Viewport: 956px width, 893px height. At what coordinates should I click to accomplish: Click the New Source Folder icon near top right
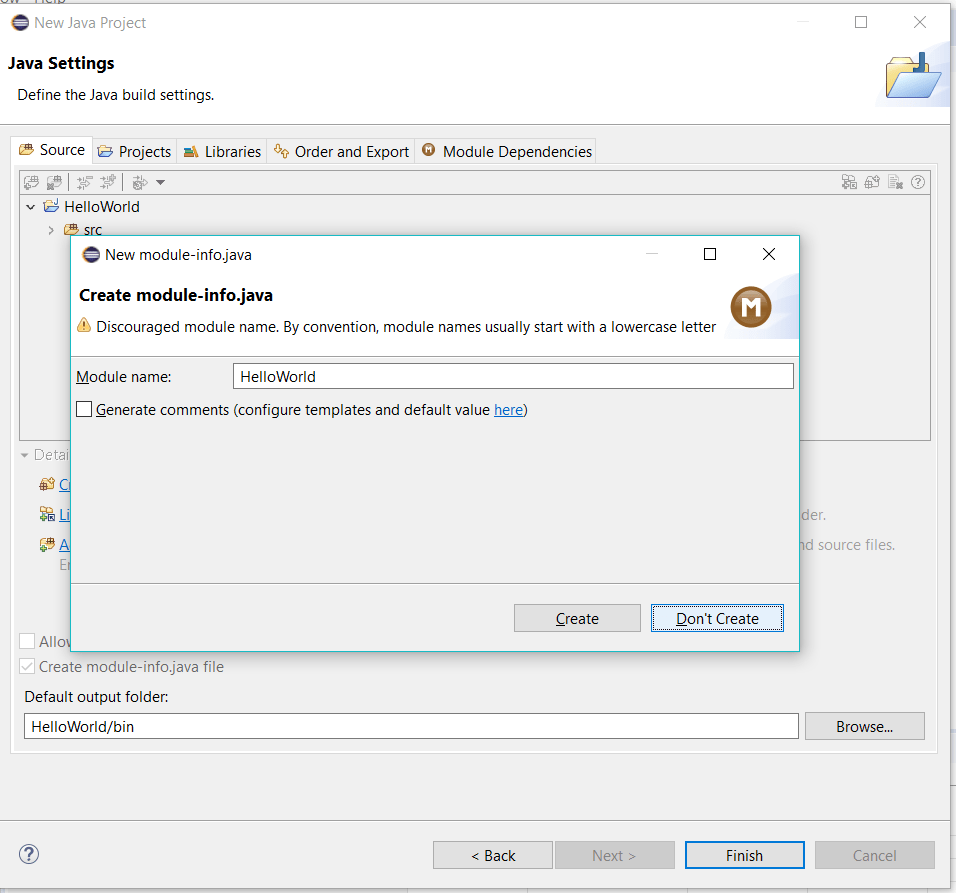click(x=871, y=182)
